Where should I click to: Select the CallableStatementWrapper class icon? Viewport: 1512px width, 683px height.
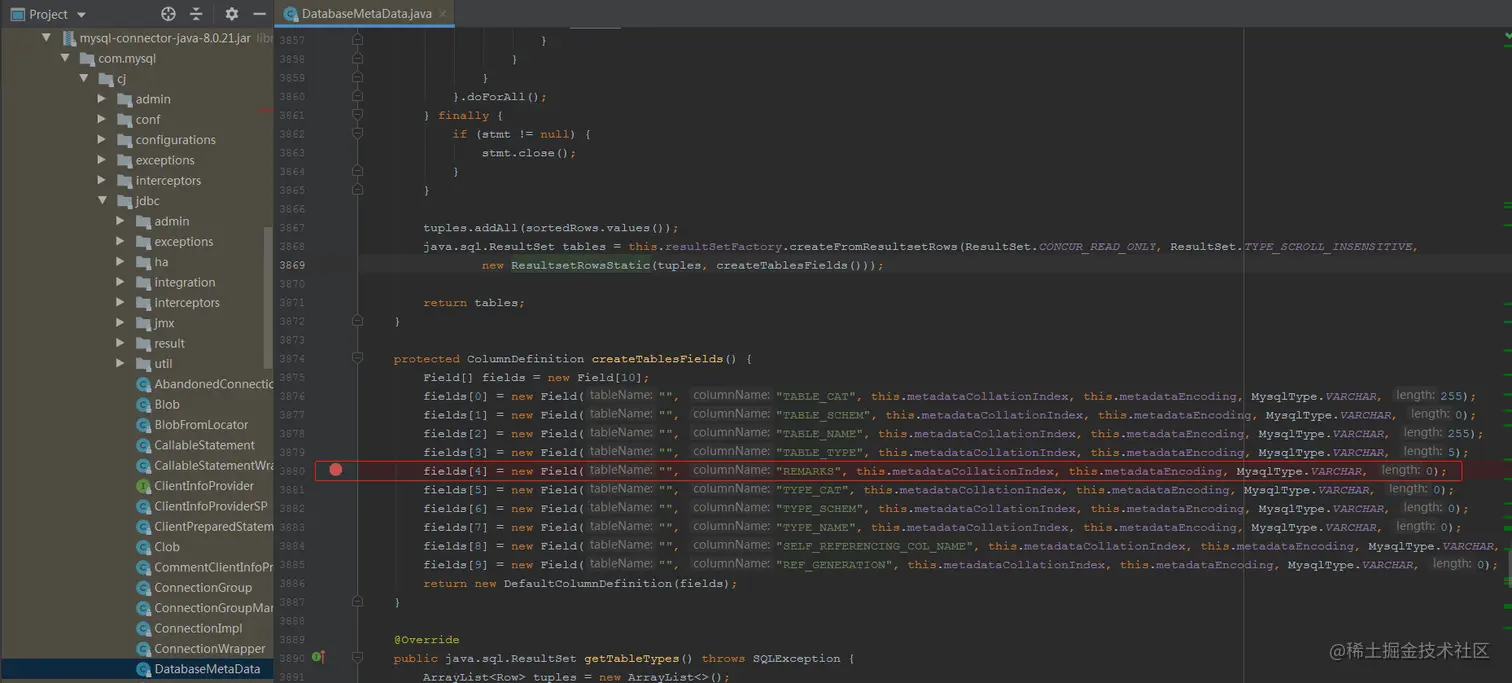coord(143,465)
